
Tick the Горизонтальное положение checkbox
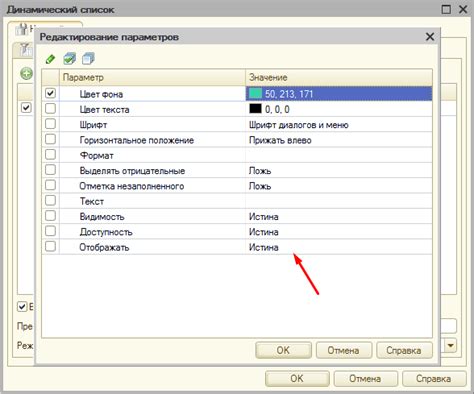(50, 139)
